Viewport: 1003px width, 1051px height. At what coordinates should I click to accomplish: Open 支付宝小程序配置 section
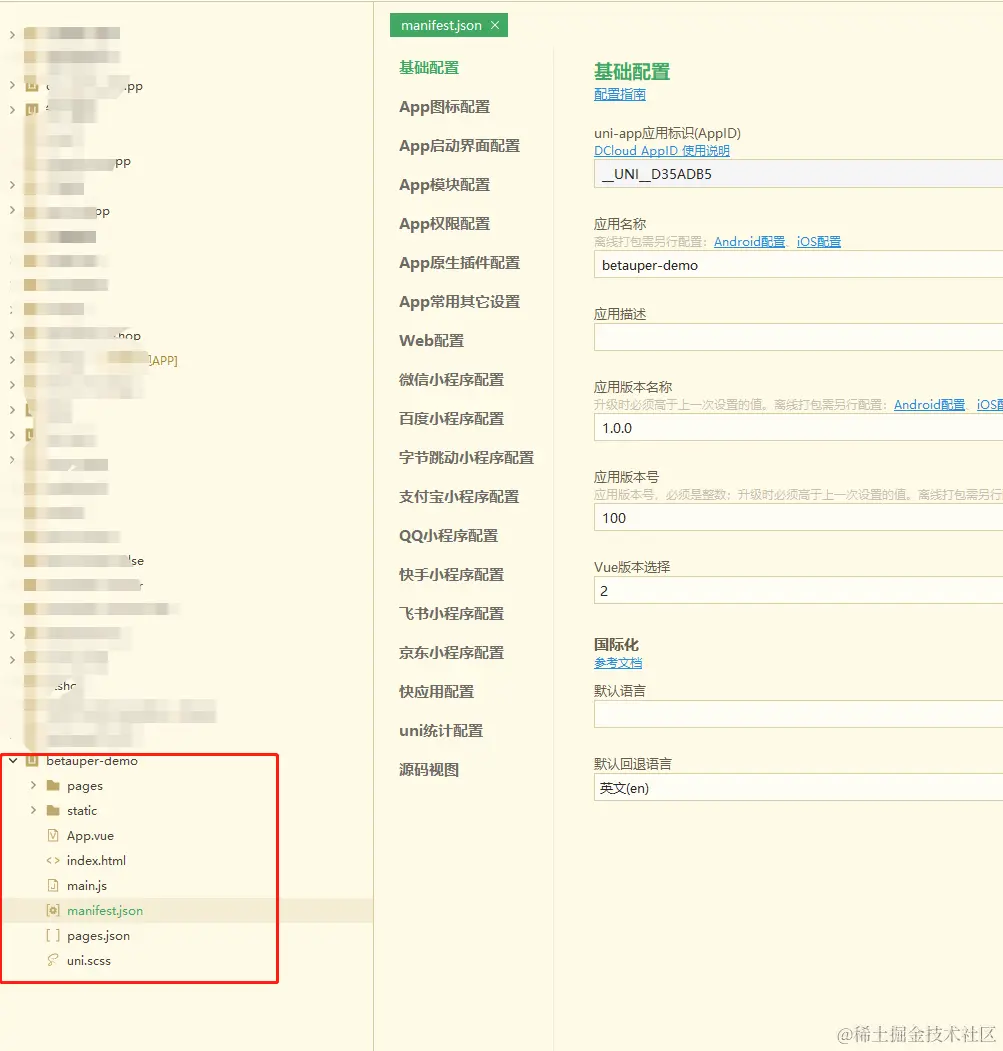tap(459, 497)
